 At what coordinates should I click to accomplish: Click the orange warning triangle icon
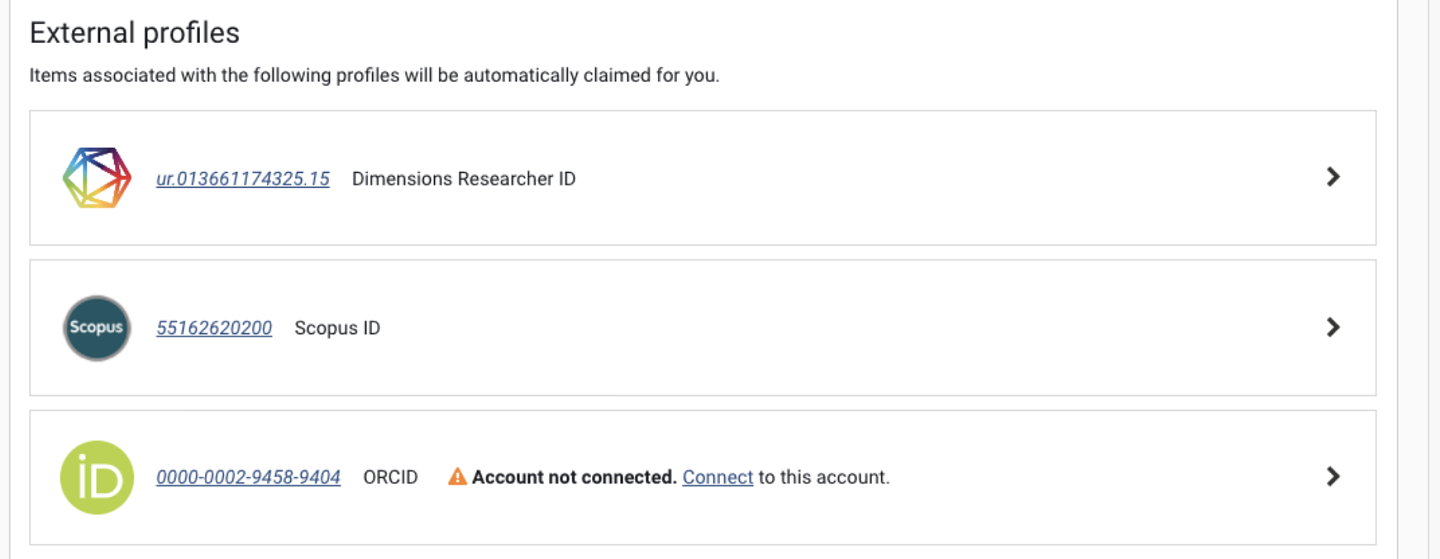[457, 477]
